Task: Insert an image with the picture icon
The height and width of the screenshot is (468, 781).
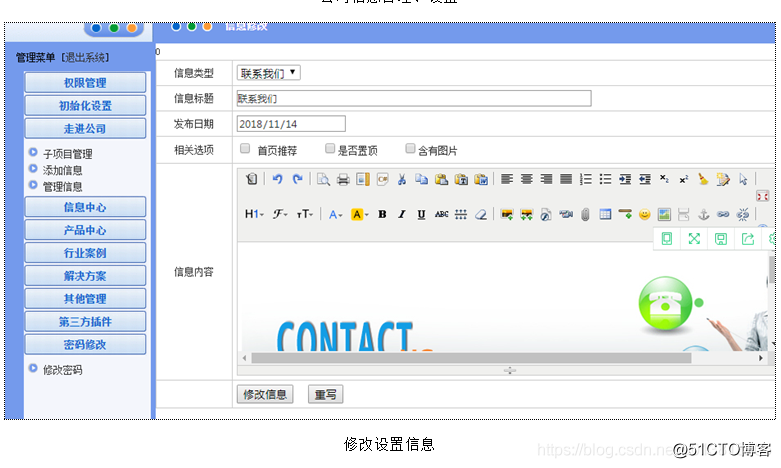Action: pos(507,215)
